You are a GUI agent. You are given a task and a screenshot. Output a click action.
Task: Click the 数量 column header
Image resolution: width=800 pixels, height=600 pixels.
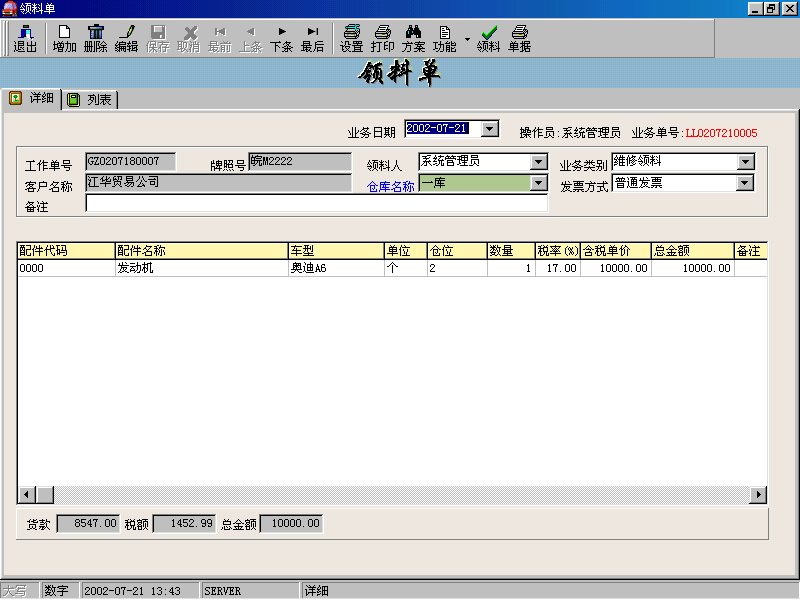pyautogui.click(x=511, y=251)
